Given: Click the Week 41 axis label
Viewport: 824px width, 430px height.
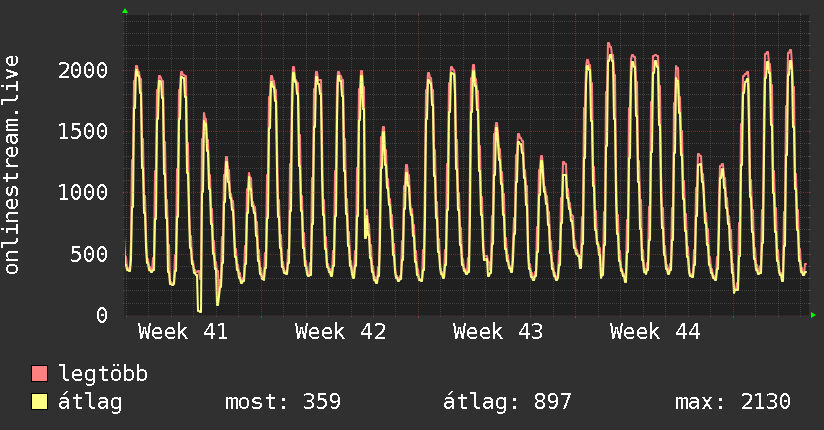Looking at the screenshot, I should click(183, 332).
